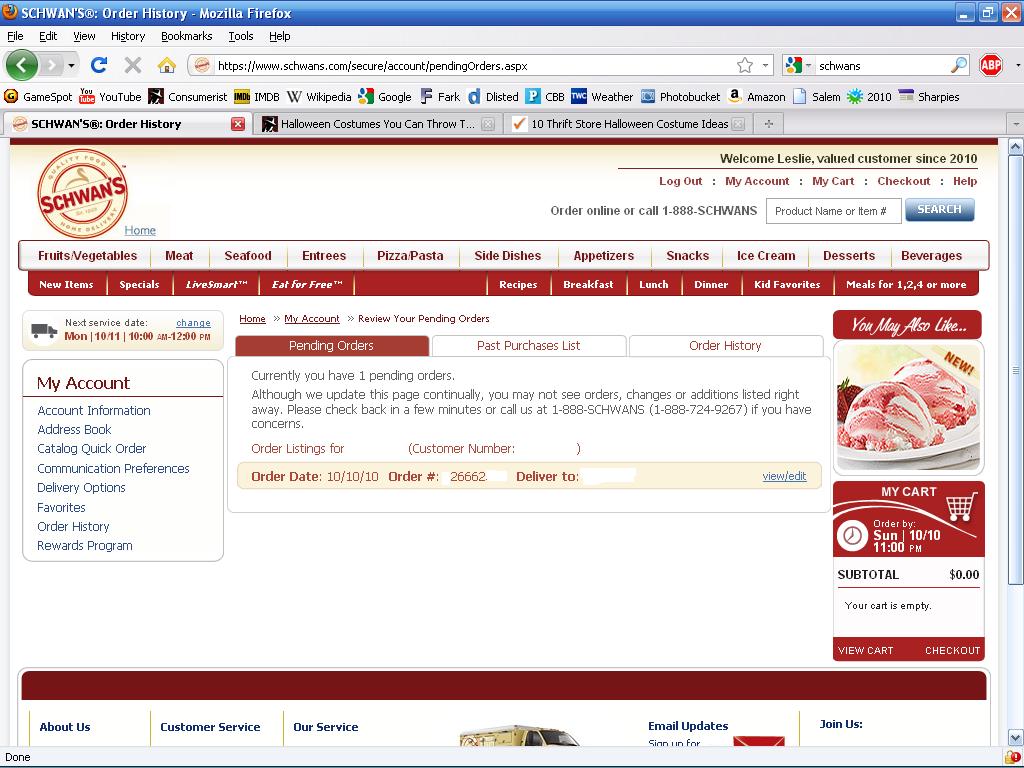
Task: Click the shopping cart icon in My Cart
Action: point(961,505)
